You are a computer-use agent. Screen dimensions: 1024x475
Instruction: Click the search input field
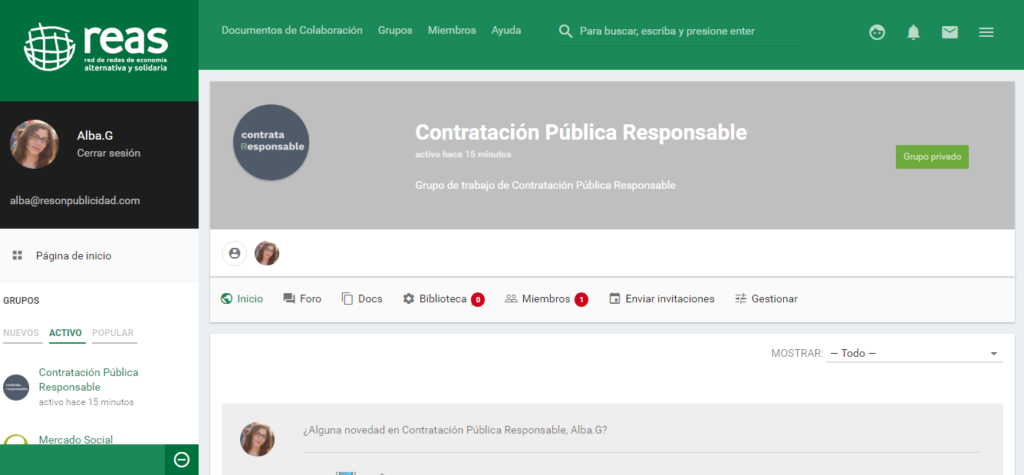coord(688,32)
